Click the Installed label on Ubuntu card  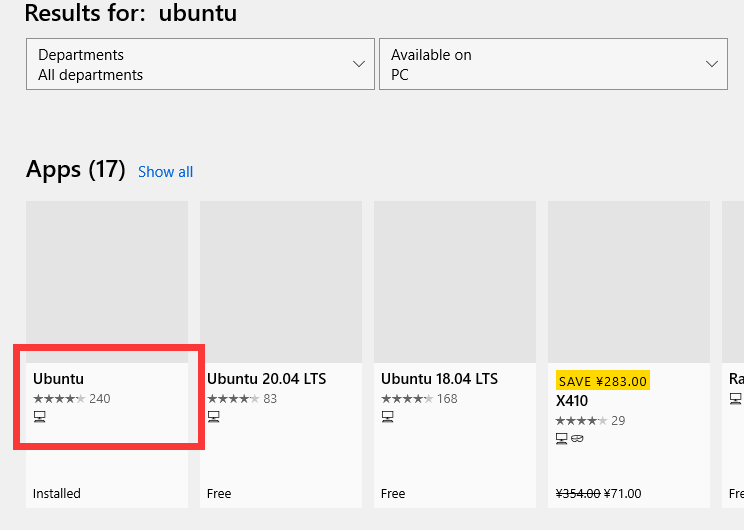click(x=57, y=493)
